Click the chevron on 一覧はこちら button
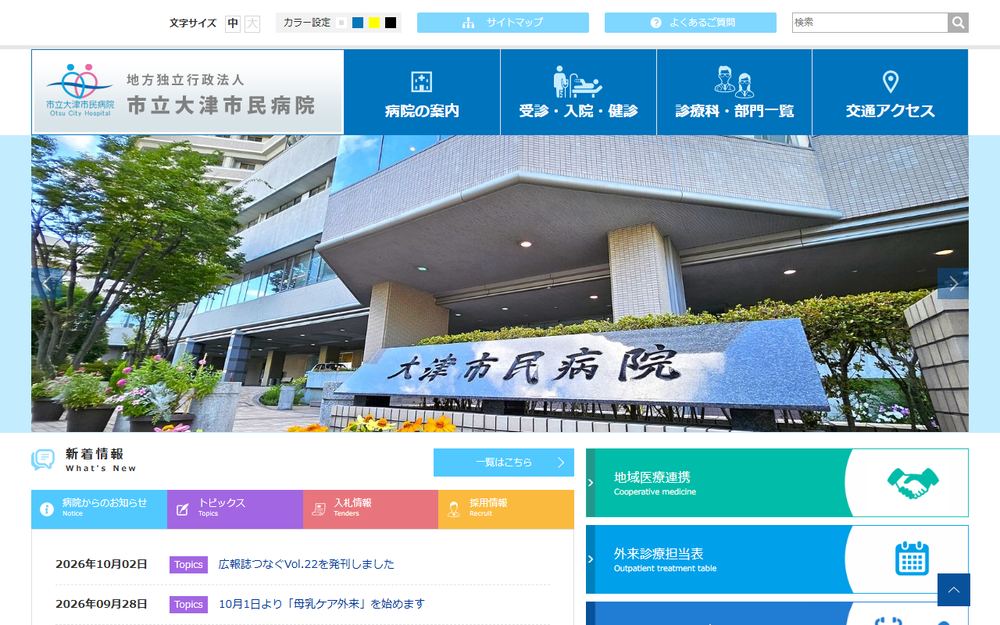 point(561,462)
